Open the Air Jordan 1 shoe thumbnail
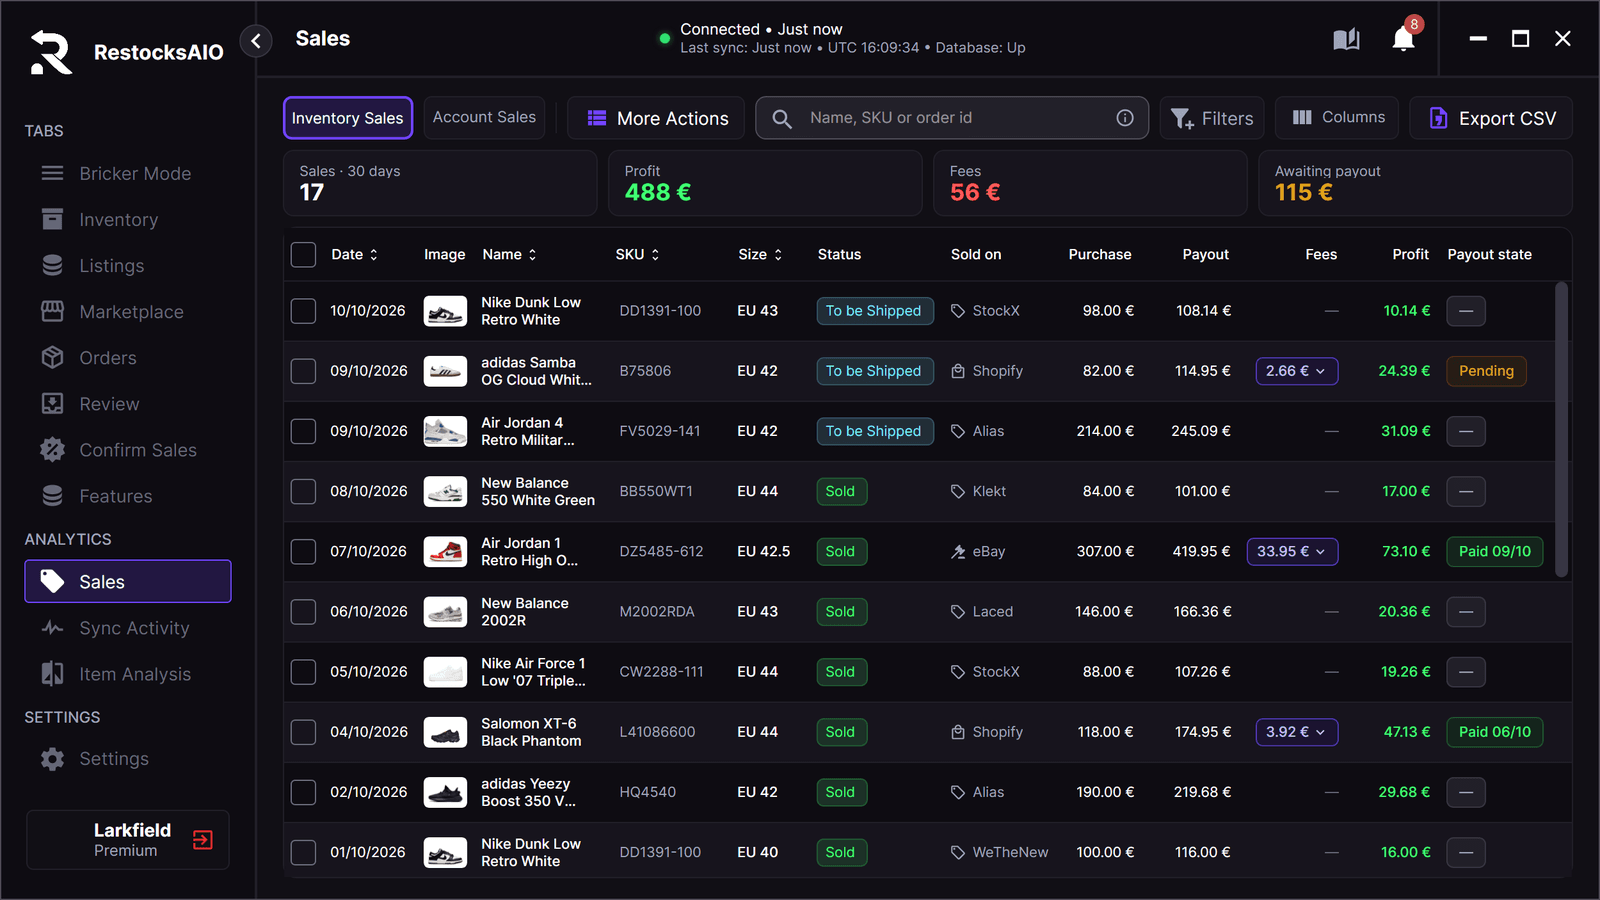Image resolution: width=1600 pixels, height=900 pixels. tap(445, 551)
